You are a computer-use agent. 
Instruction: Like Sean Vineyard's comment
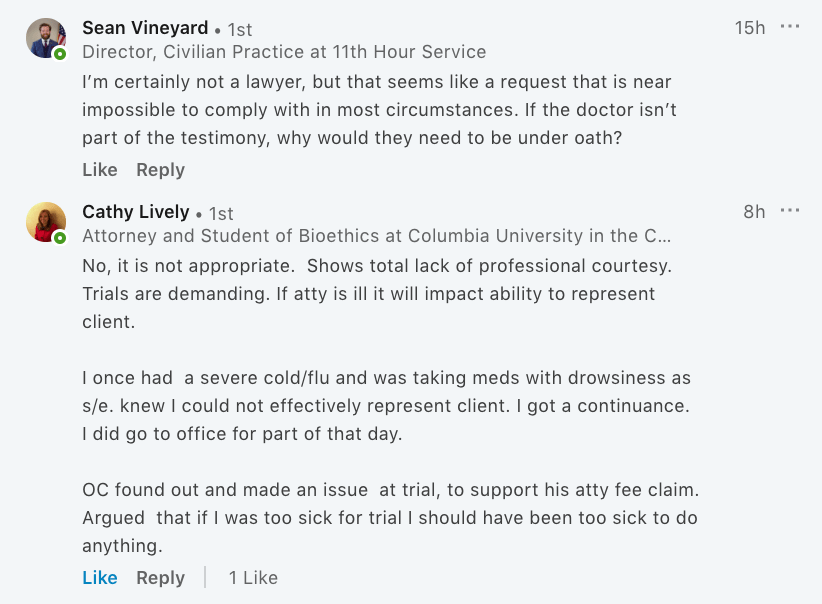pos(100,170)
